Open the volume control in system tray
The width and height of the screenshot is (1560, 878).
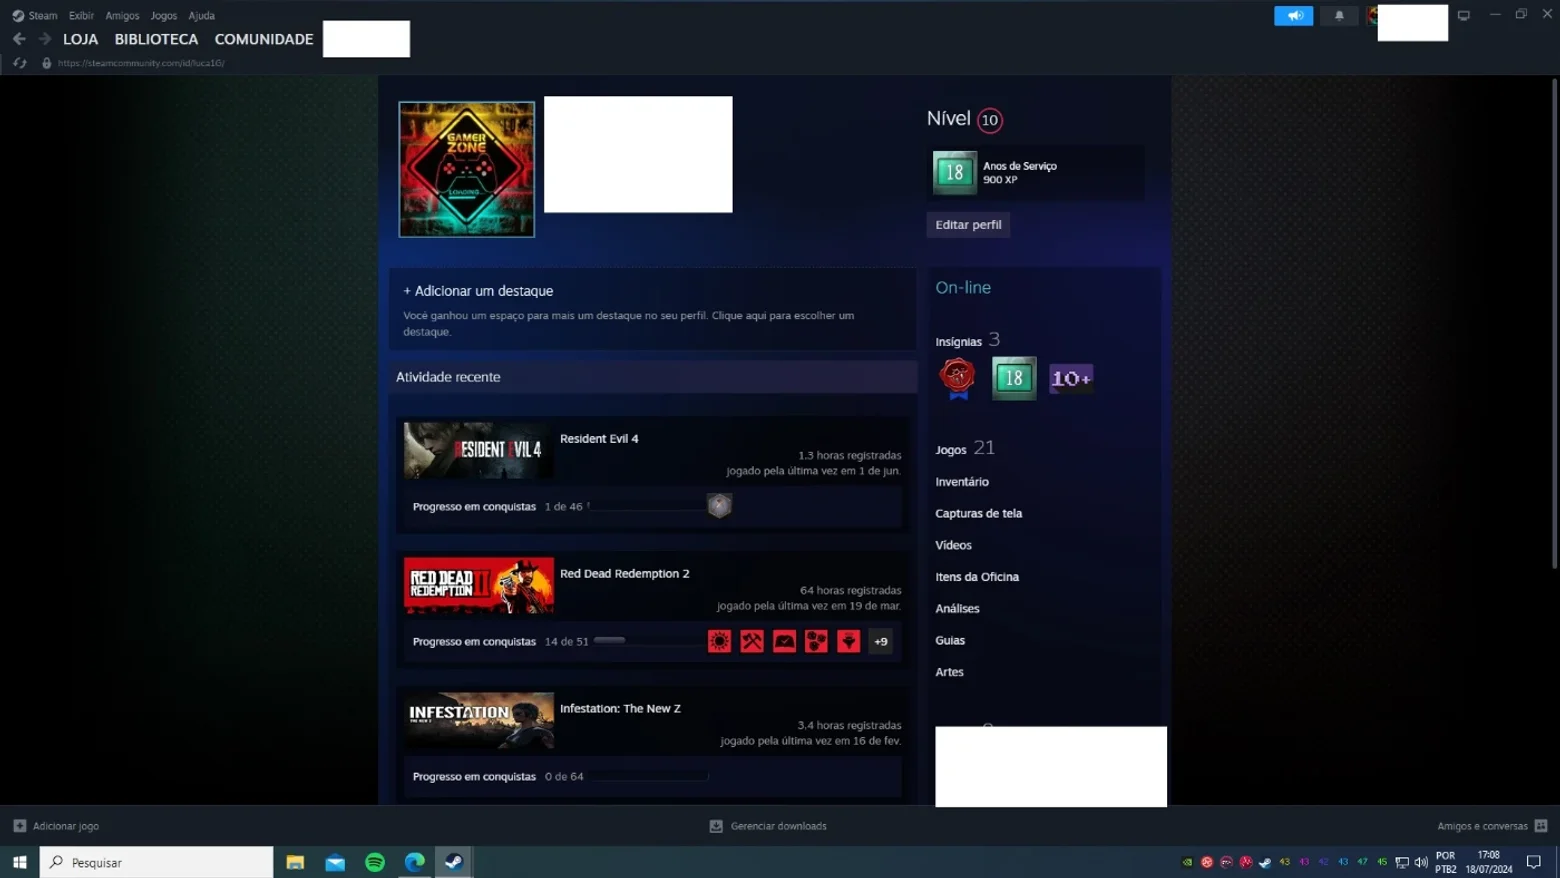pos(1421,862)
